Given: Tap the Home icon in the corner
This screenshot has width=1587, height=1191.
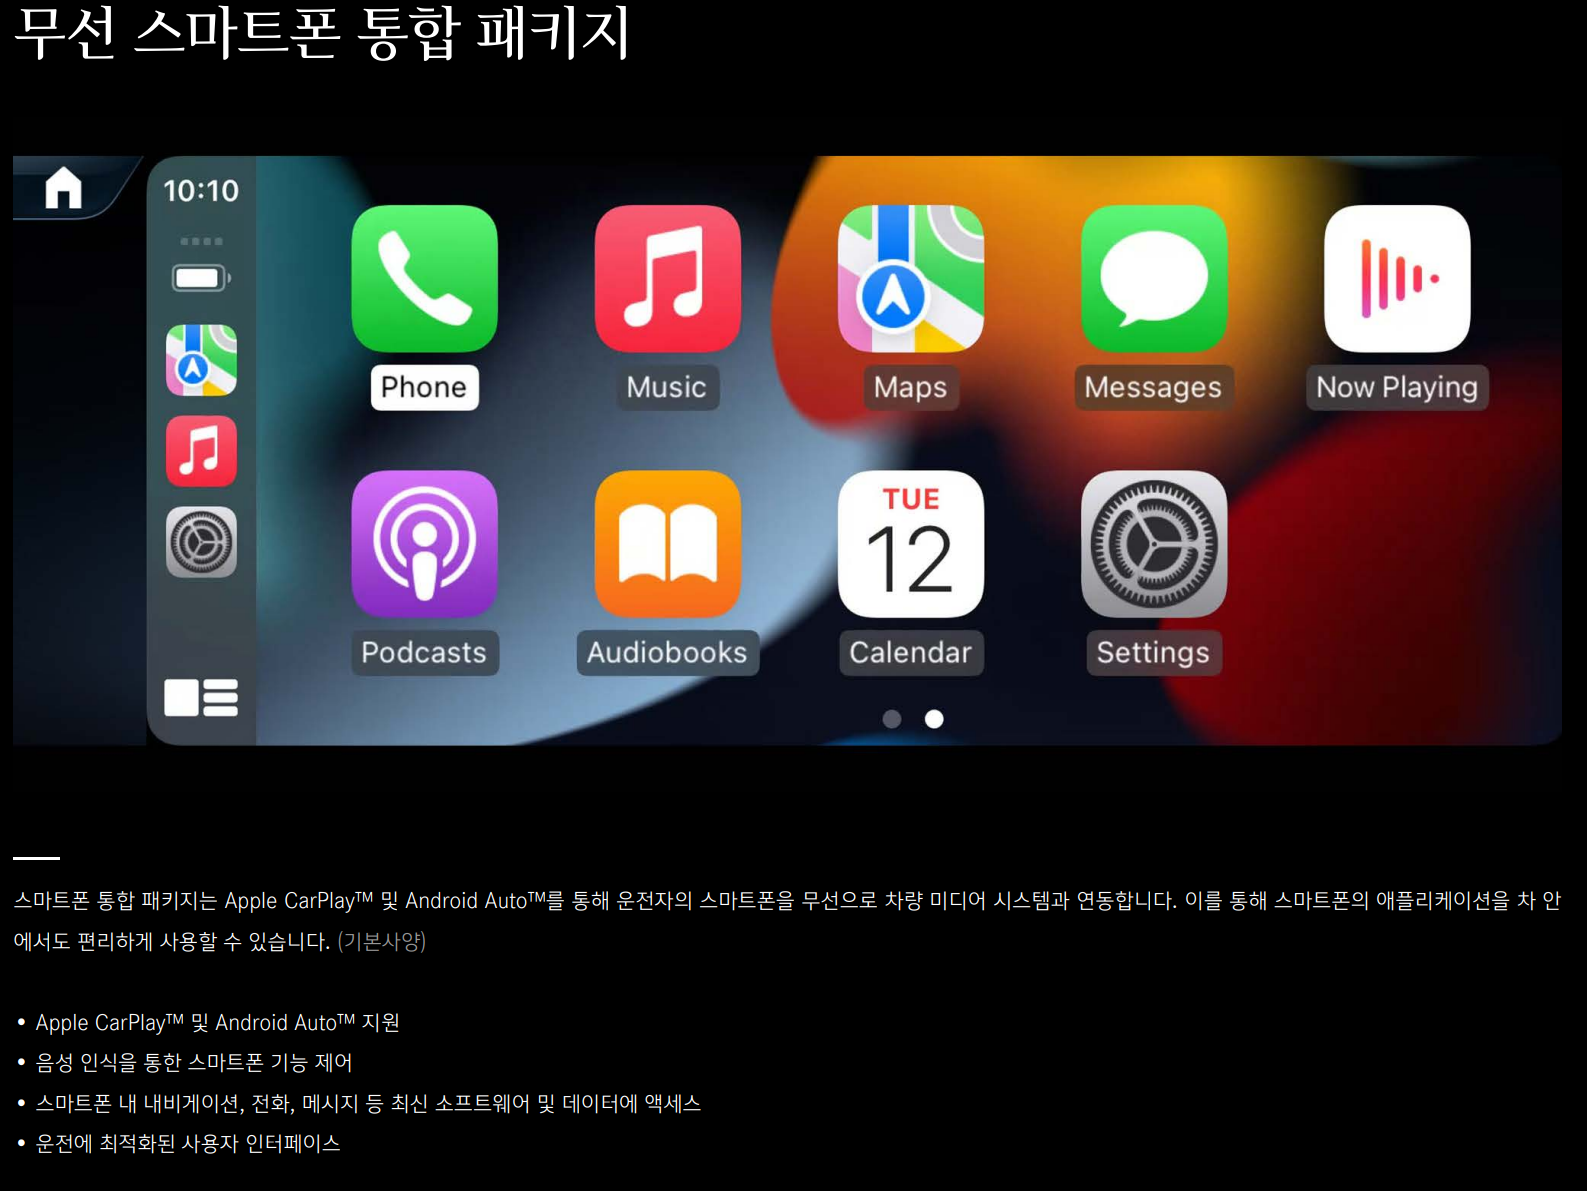Looking at the screenshot, I should [63, 187].
